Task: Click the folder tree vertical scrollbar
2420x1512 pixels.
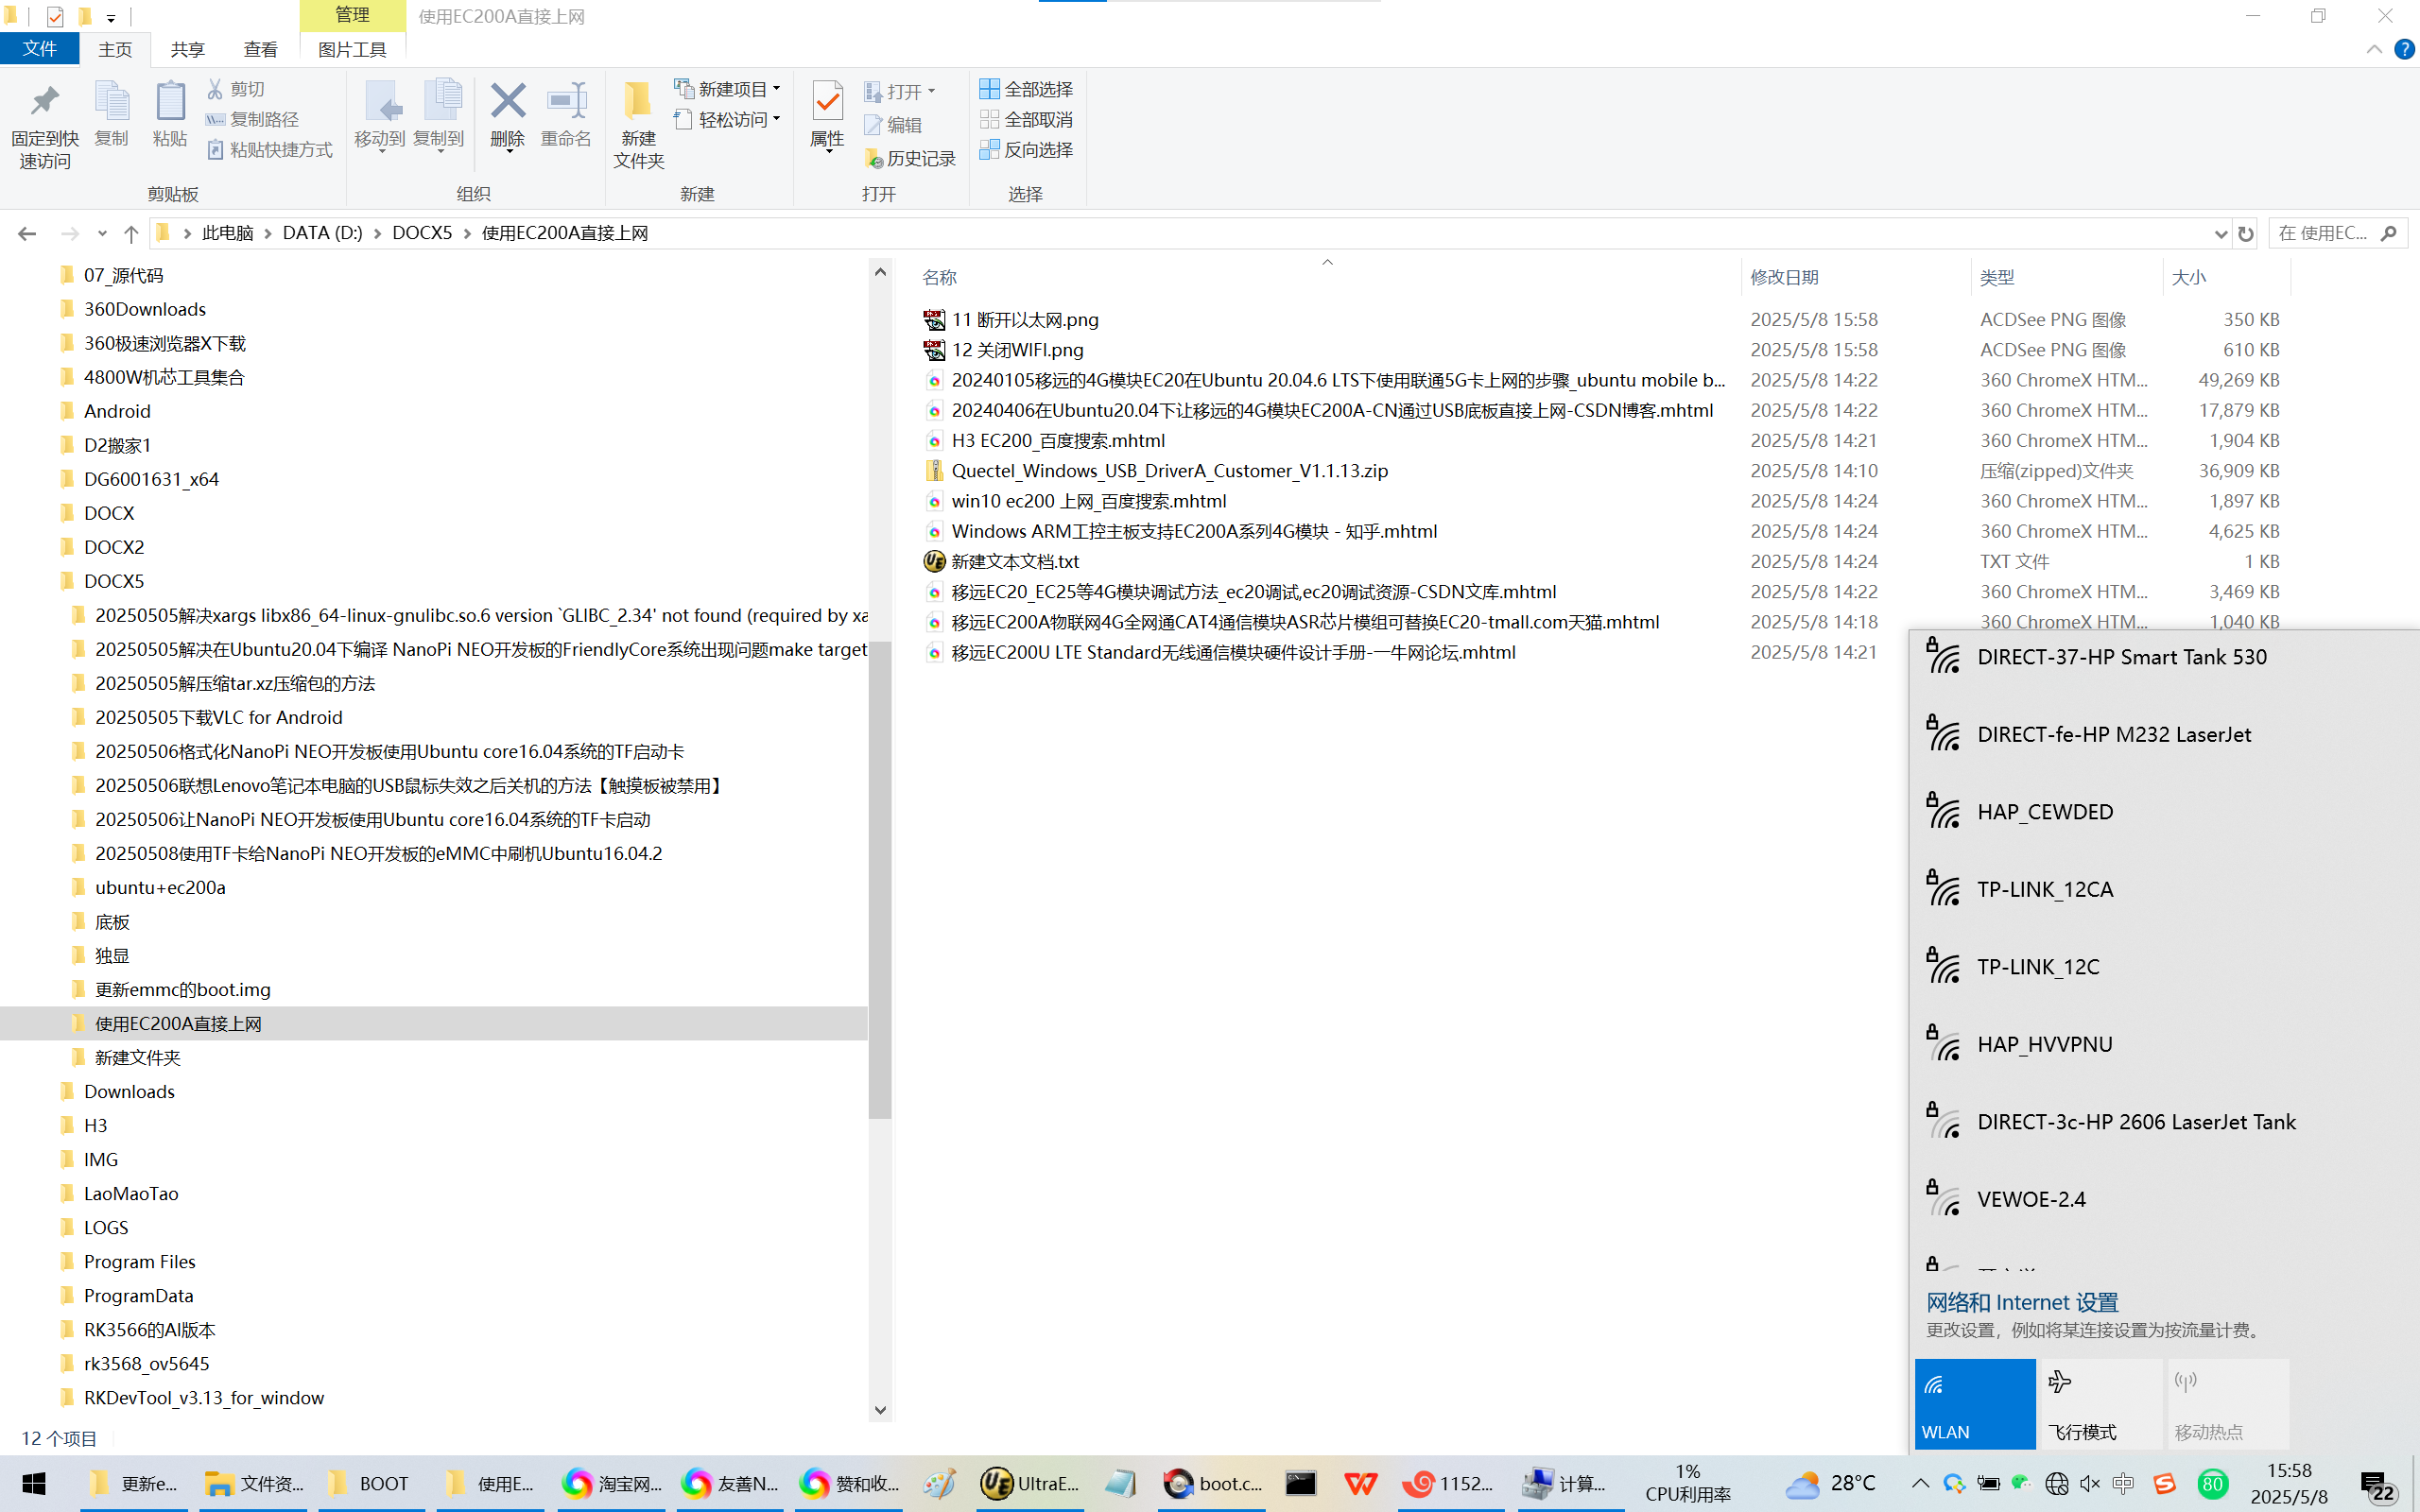Action: pyautogui.click(x=879, y=880)
